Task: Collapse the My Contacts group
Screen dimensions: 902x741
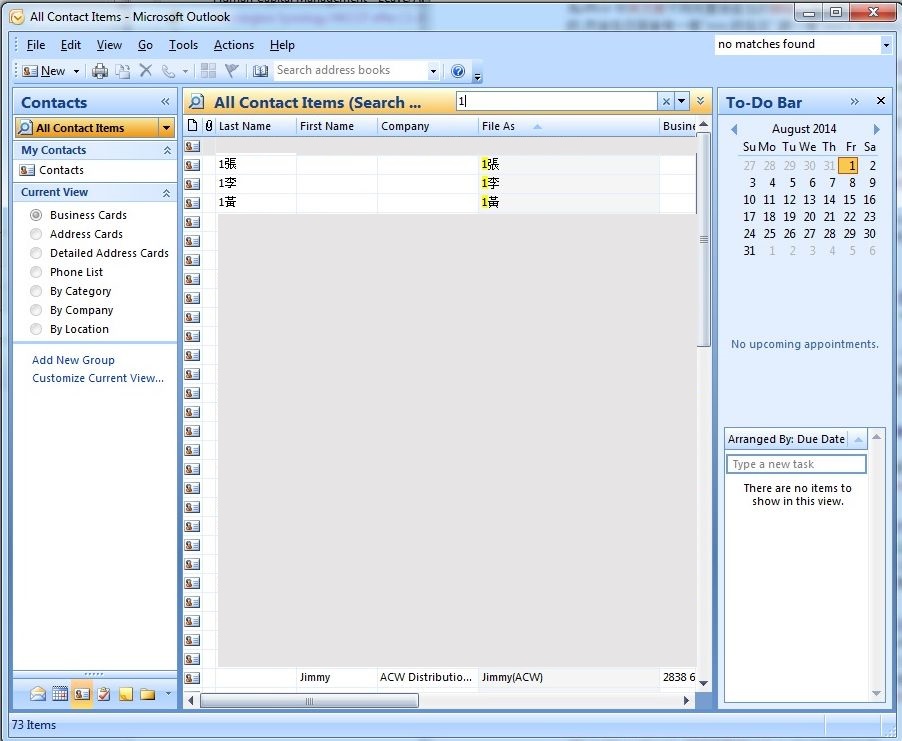Action: [167, 150]
